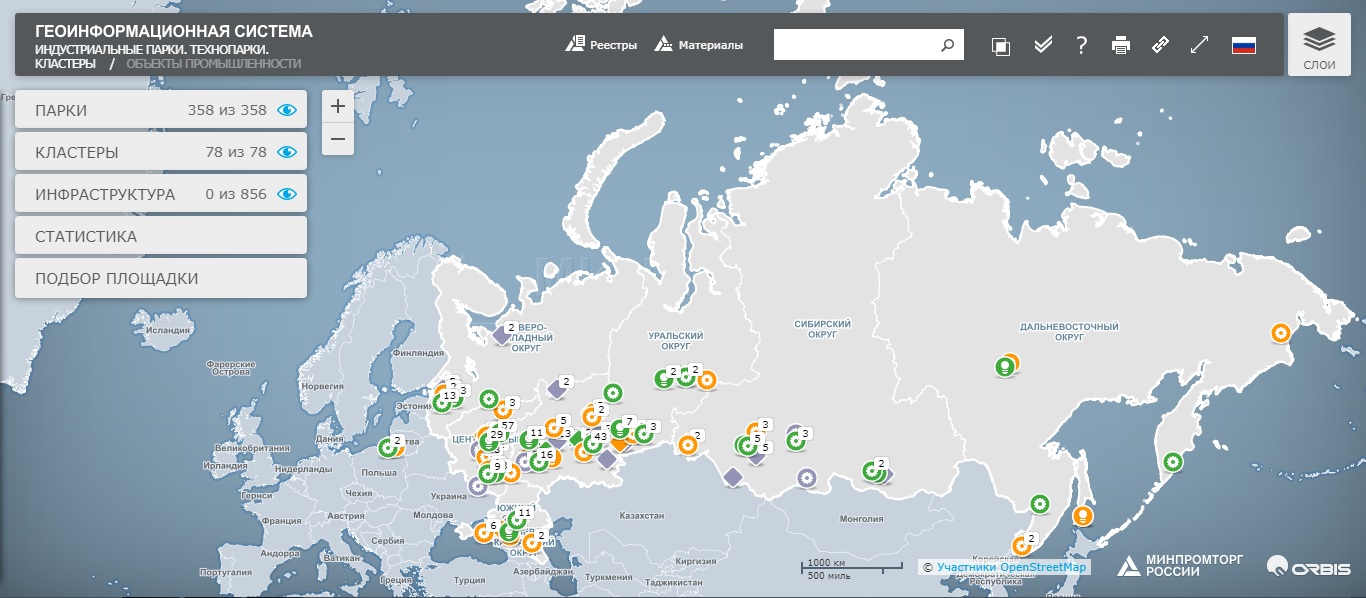Image resolution: width=1366 pixels, height=598 pixels.
Task: Expand the Парки list panel
Action: click(x=100, y=110)
